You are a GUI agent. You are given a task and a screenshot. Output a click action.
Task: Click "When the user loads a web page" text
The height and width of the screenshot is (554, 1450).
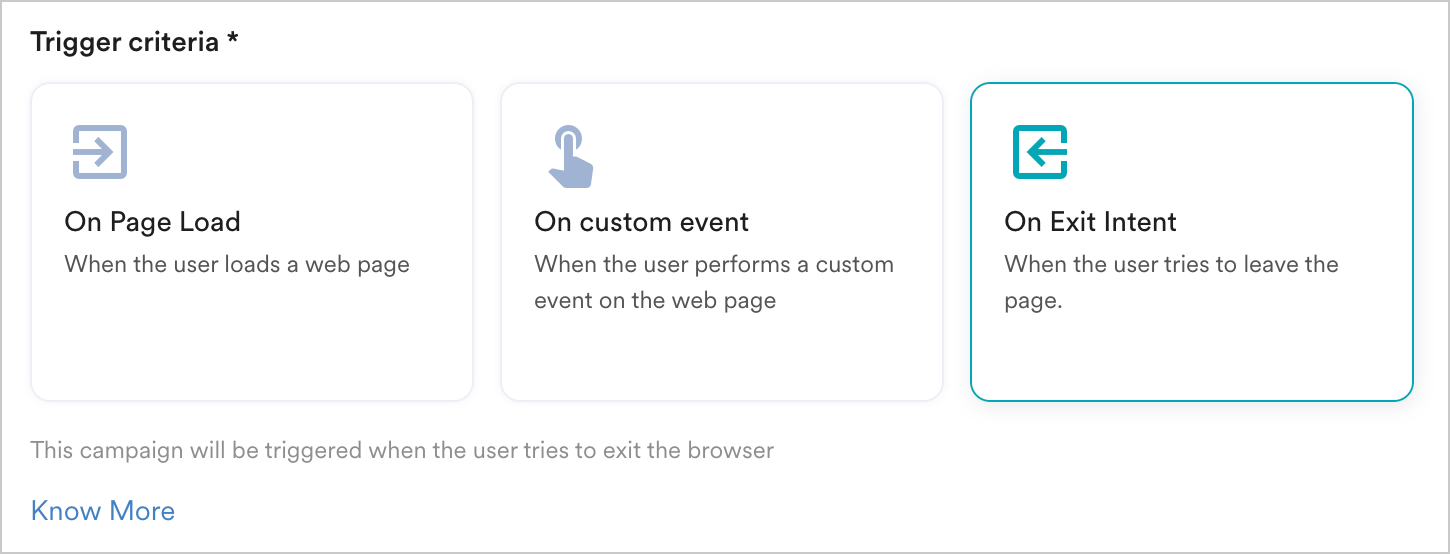pos(237,265)
